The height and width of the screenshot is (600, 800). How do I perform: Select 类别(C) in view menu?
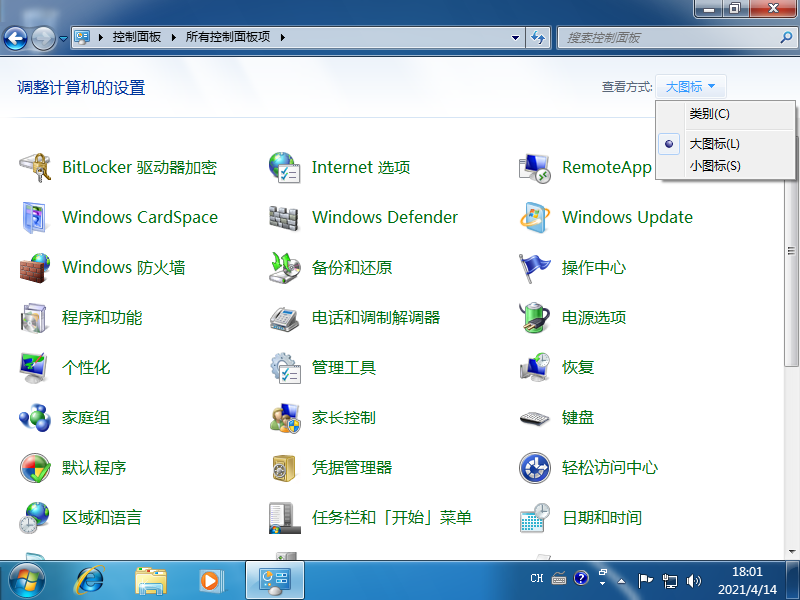(x=709, y=114)
